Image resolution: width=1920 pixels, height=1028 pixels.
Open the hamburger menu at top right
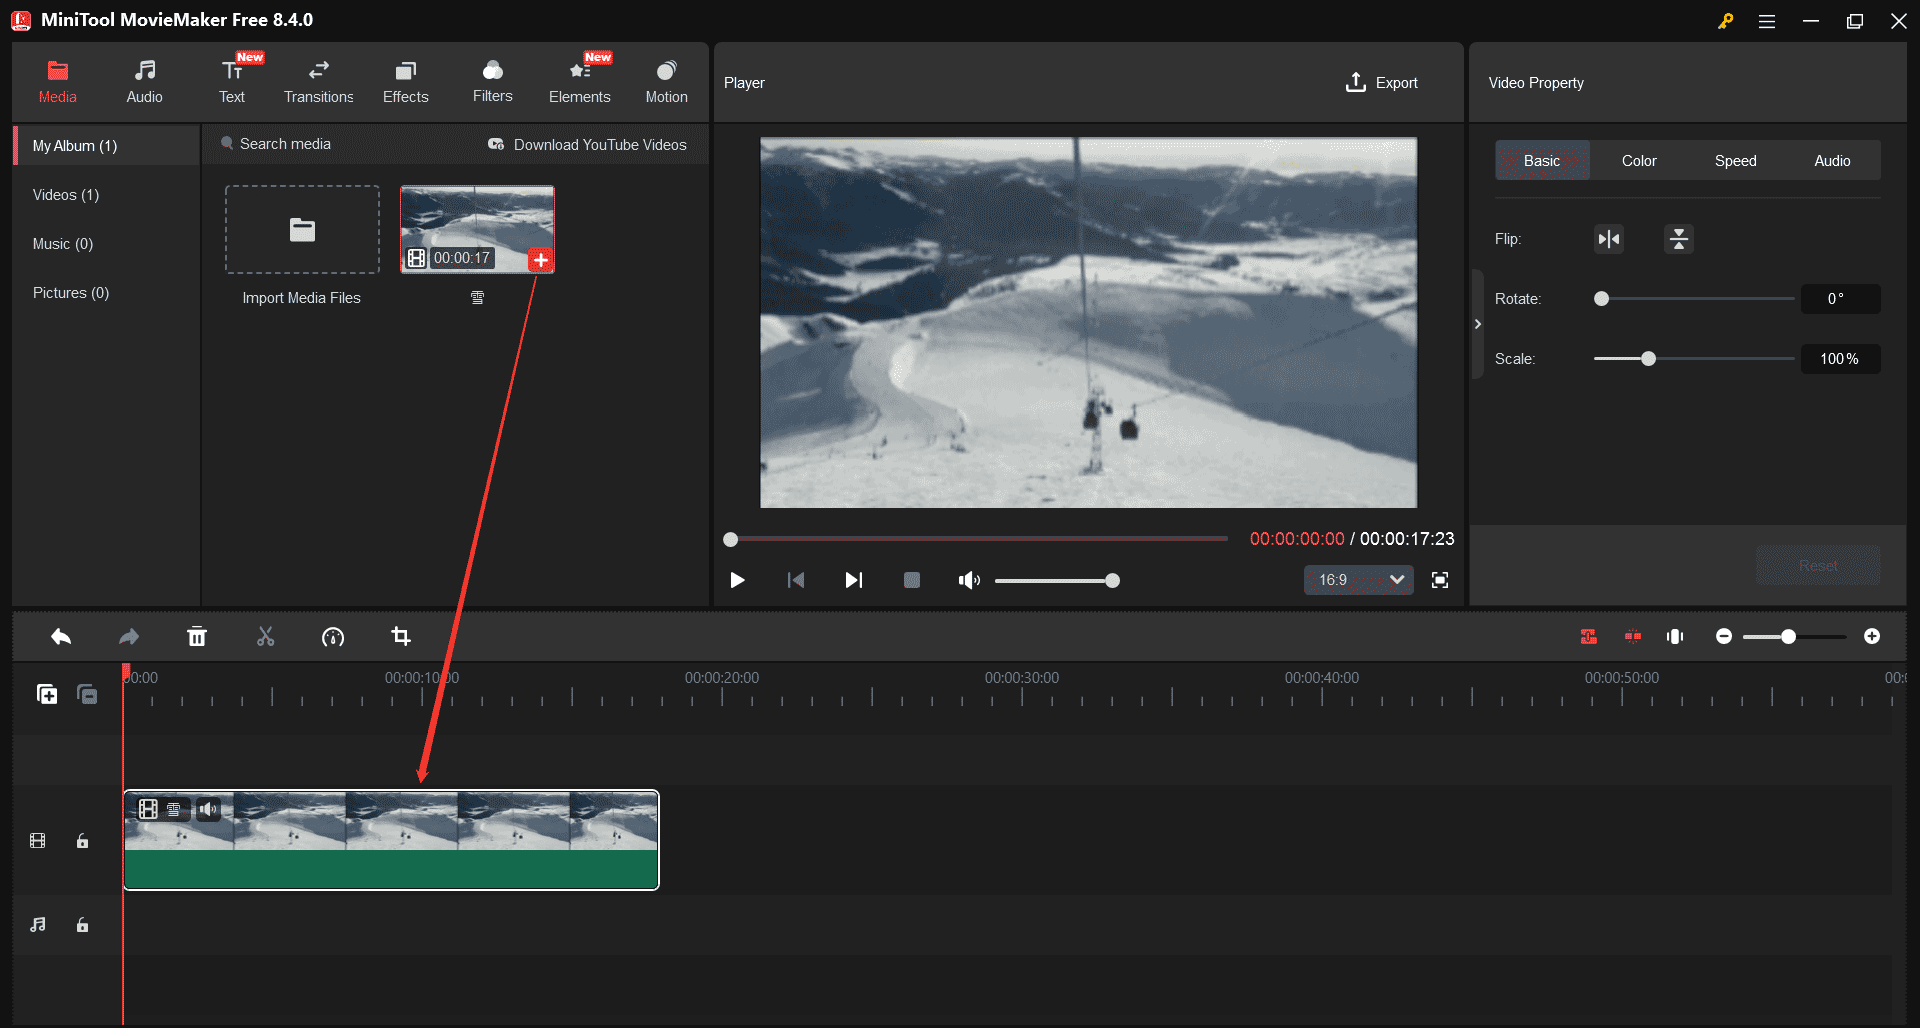[1767, 20]
